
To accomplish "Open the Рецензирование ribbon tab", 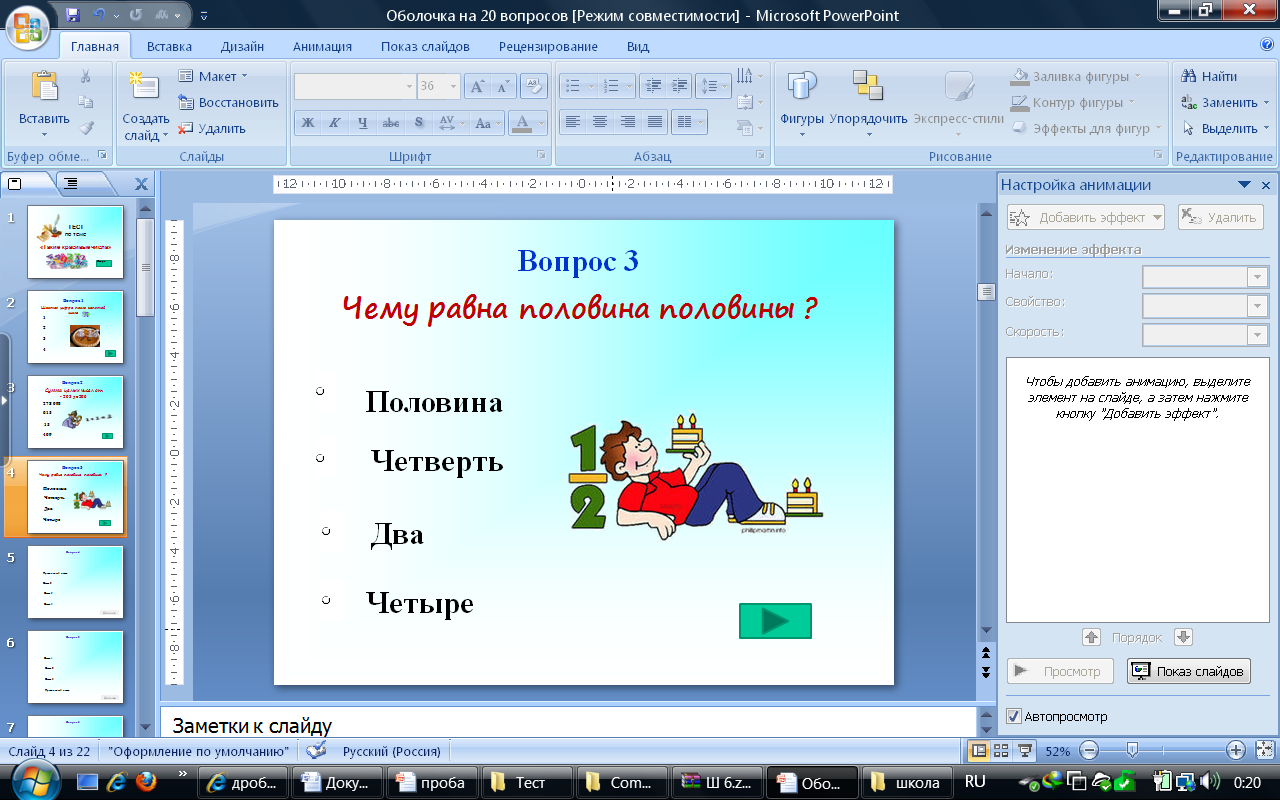I will click(549, 46).
